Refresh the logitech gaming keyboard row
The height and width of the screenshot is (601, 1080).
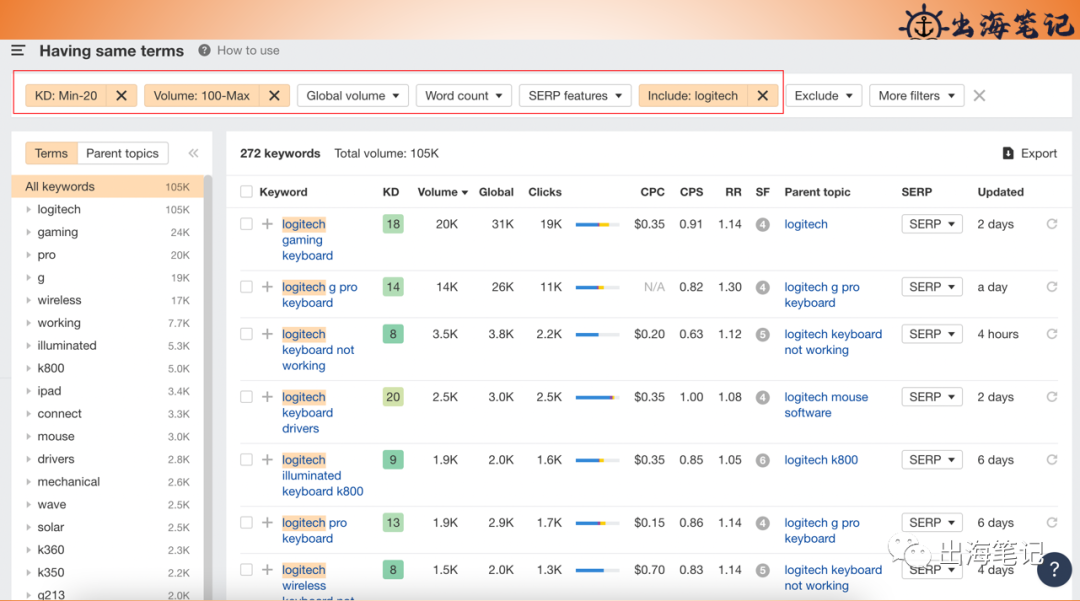coord(1052,224)
